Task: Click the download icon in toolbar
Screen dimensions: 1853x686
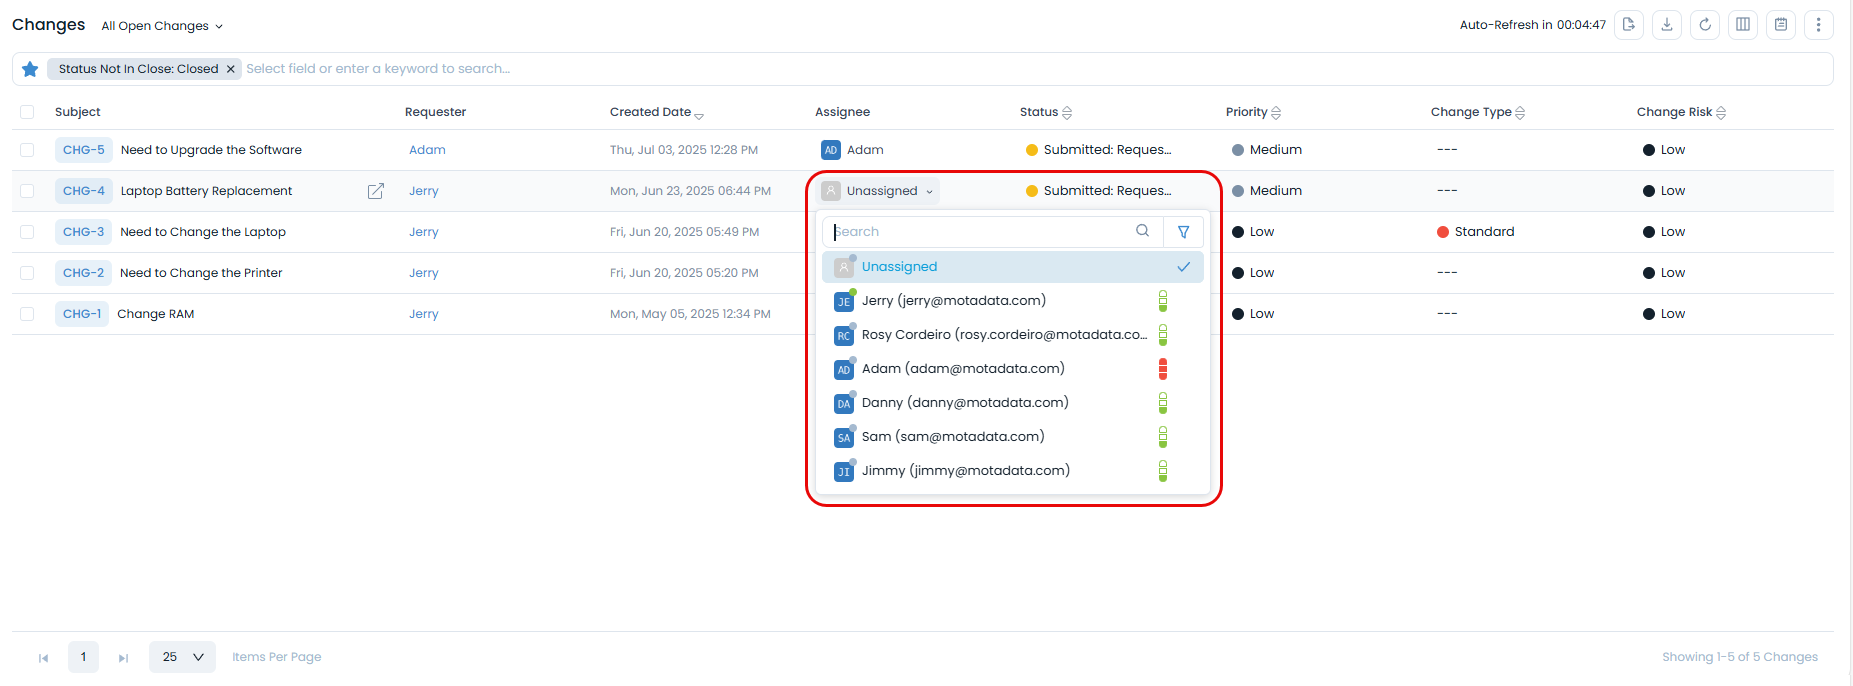Action: click(x=1667, y=25)
